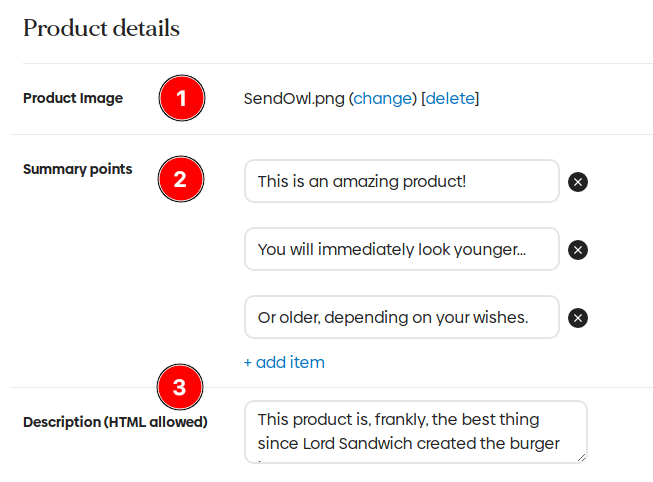
Task: Click the red number 2 marker
Action: (180, 180)
